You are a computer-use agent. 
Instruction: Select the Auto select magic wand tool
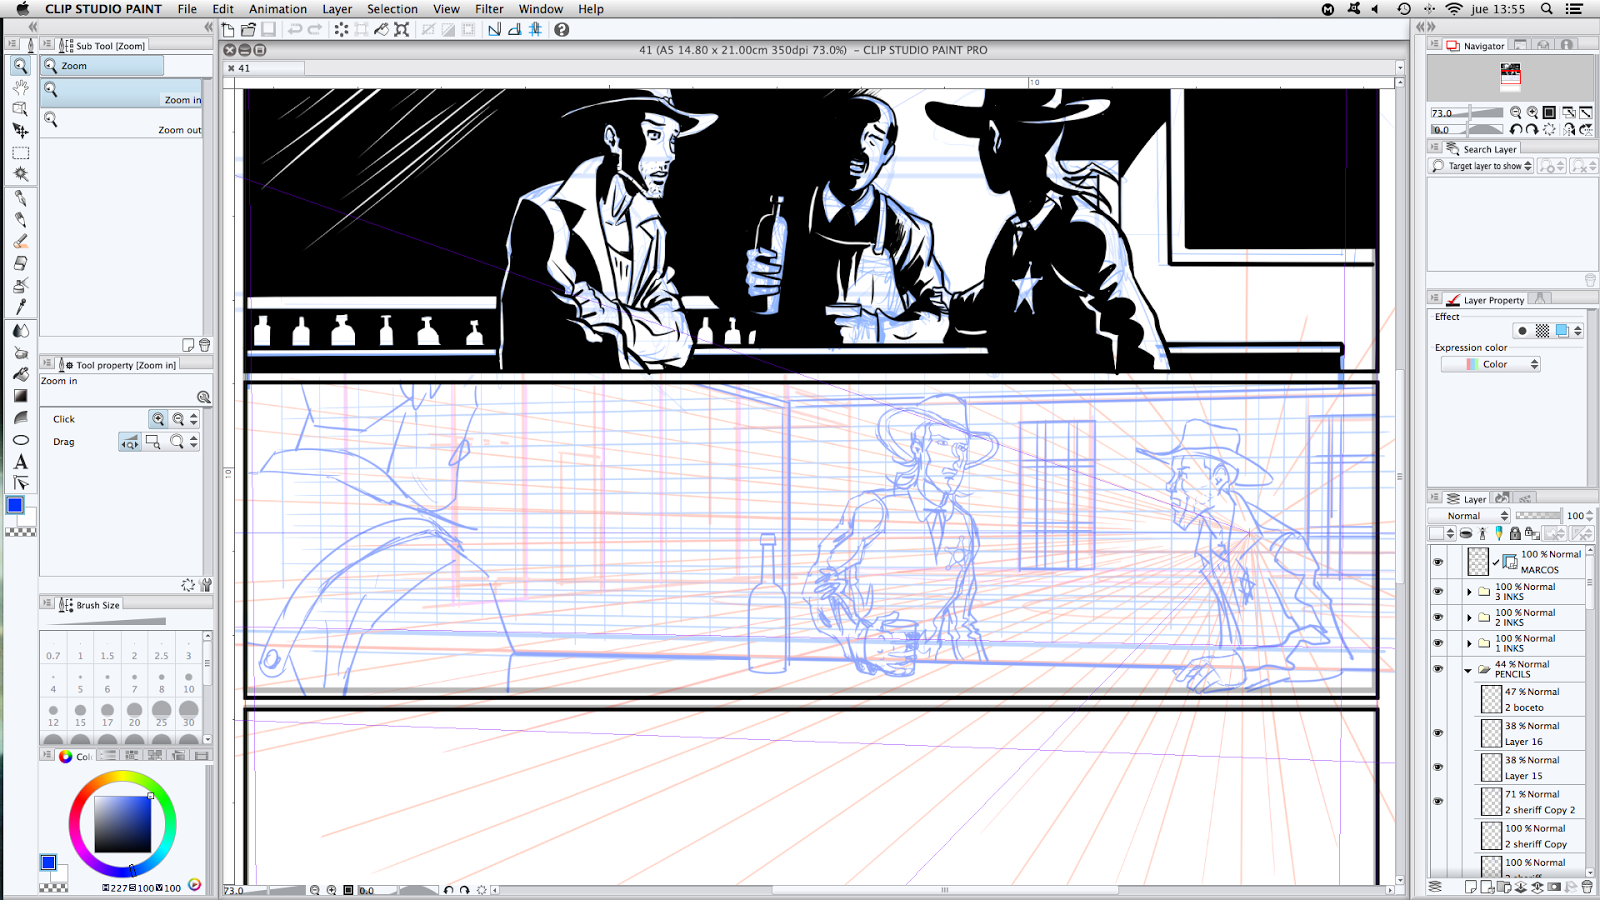20,175
